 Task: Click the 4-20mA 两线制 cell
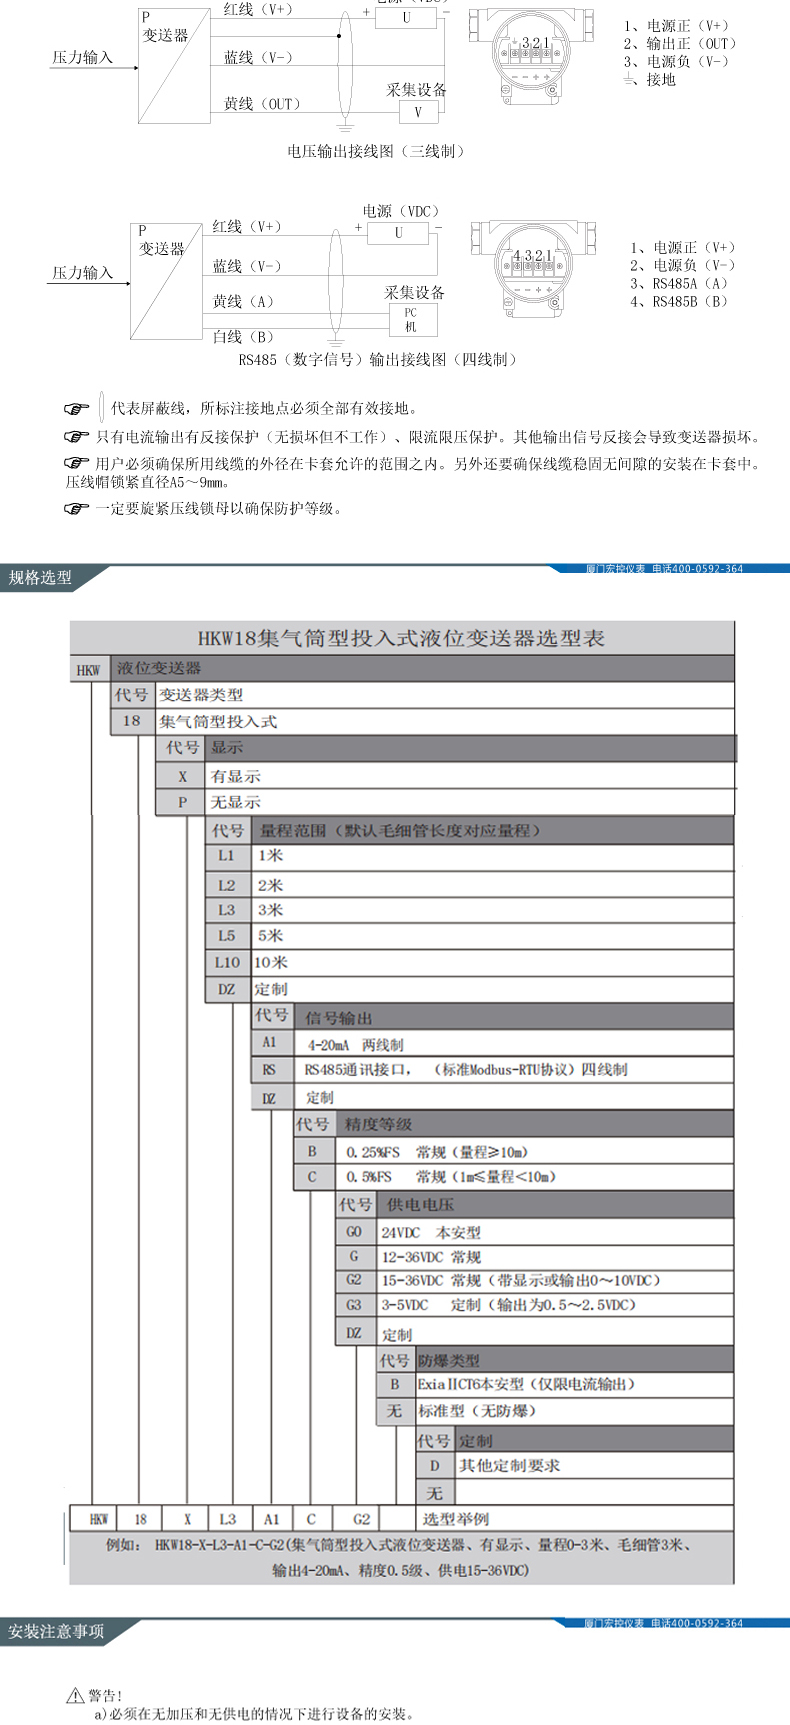point(516,1044)
